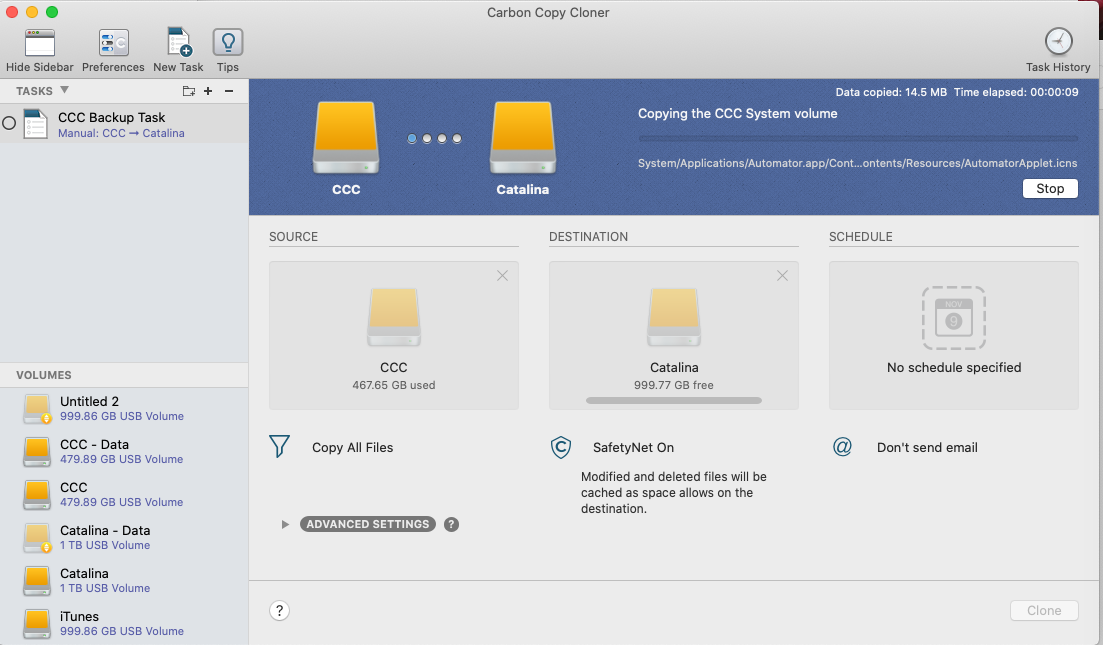Click the CCC Backup Task status circle
The image size is (1103, 645).
(9, 123)
